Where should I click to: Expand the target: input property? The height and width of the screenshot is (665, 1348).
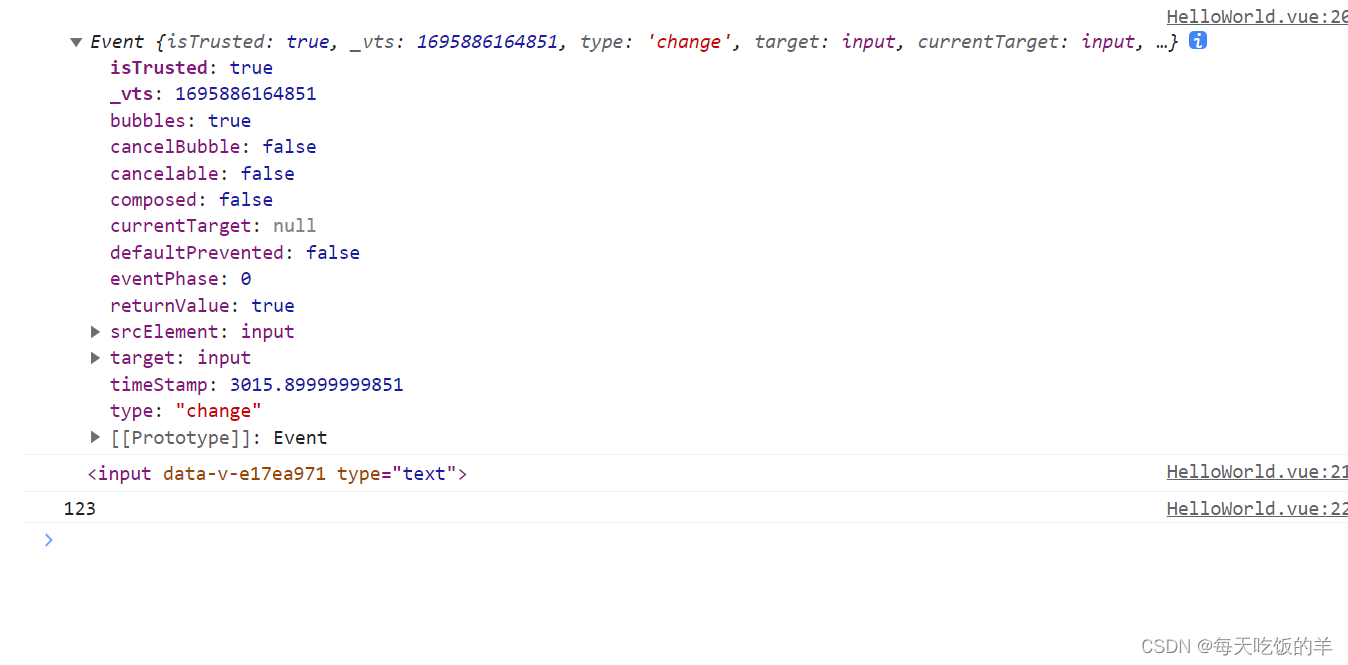coord(96,357)
